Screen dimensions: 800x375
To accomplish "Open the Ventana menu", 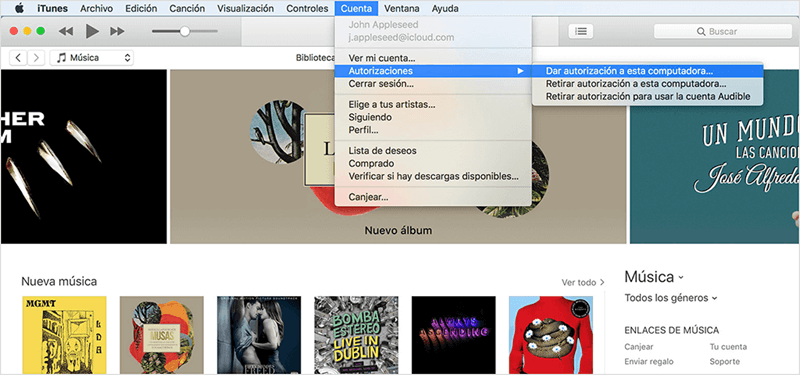I will click(402, 8).
